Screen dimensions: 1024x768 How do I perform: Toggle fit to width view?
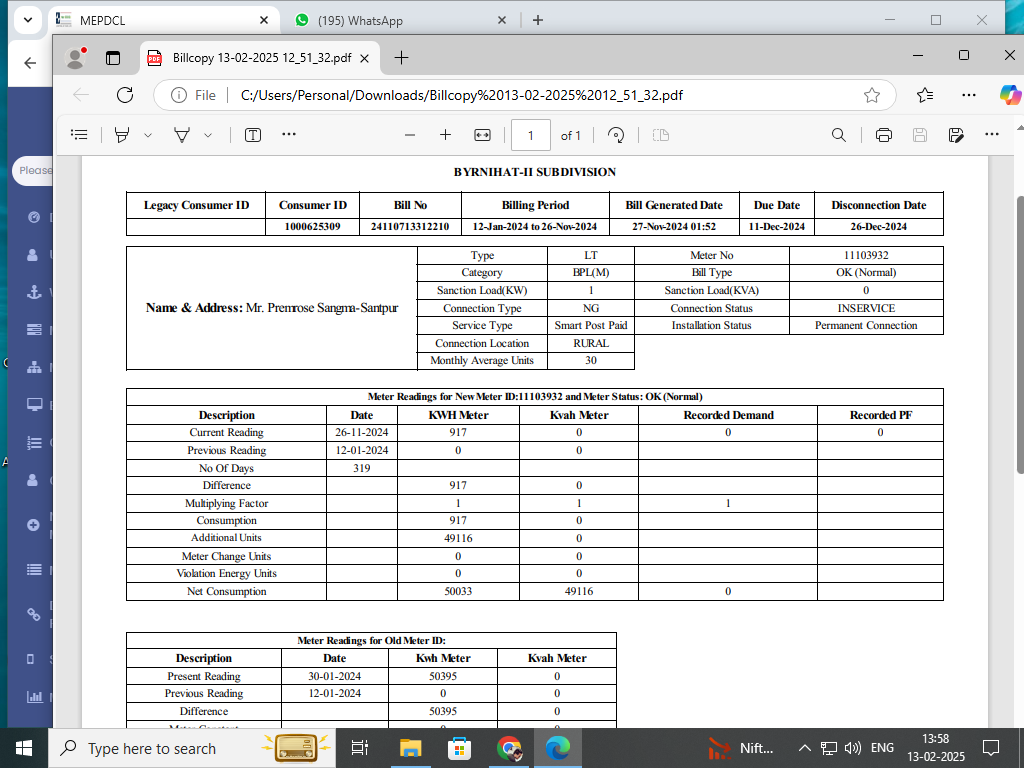482,135
